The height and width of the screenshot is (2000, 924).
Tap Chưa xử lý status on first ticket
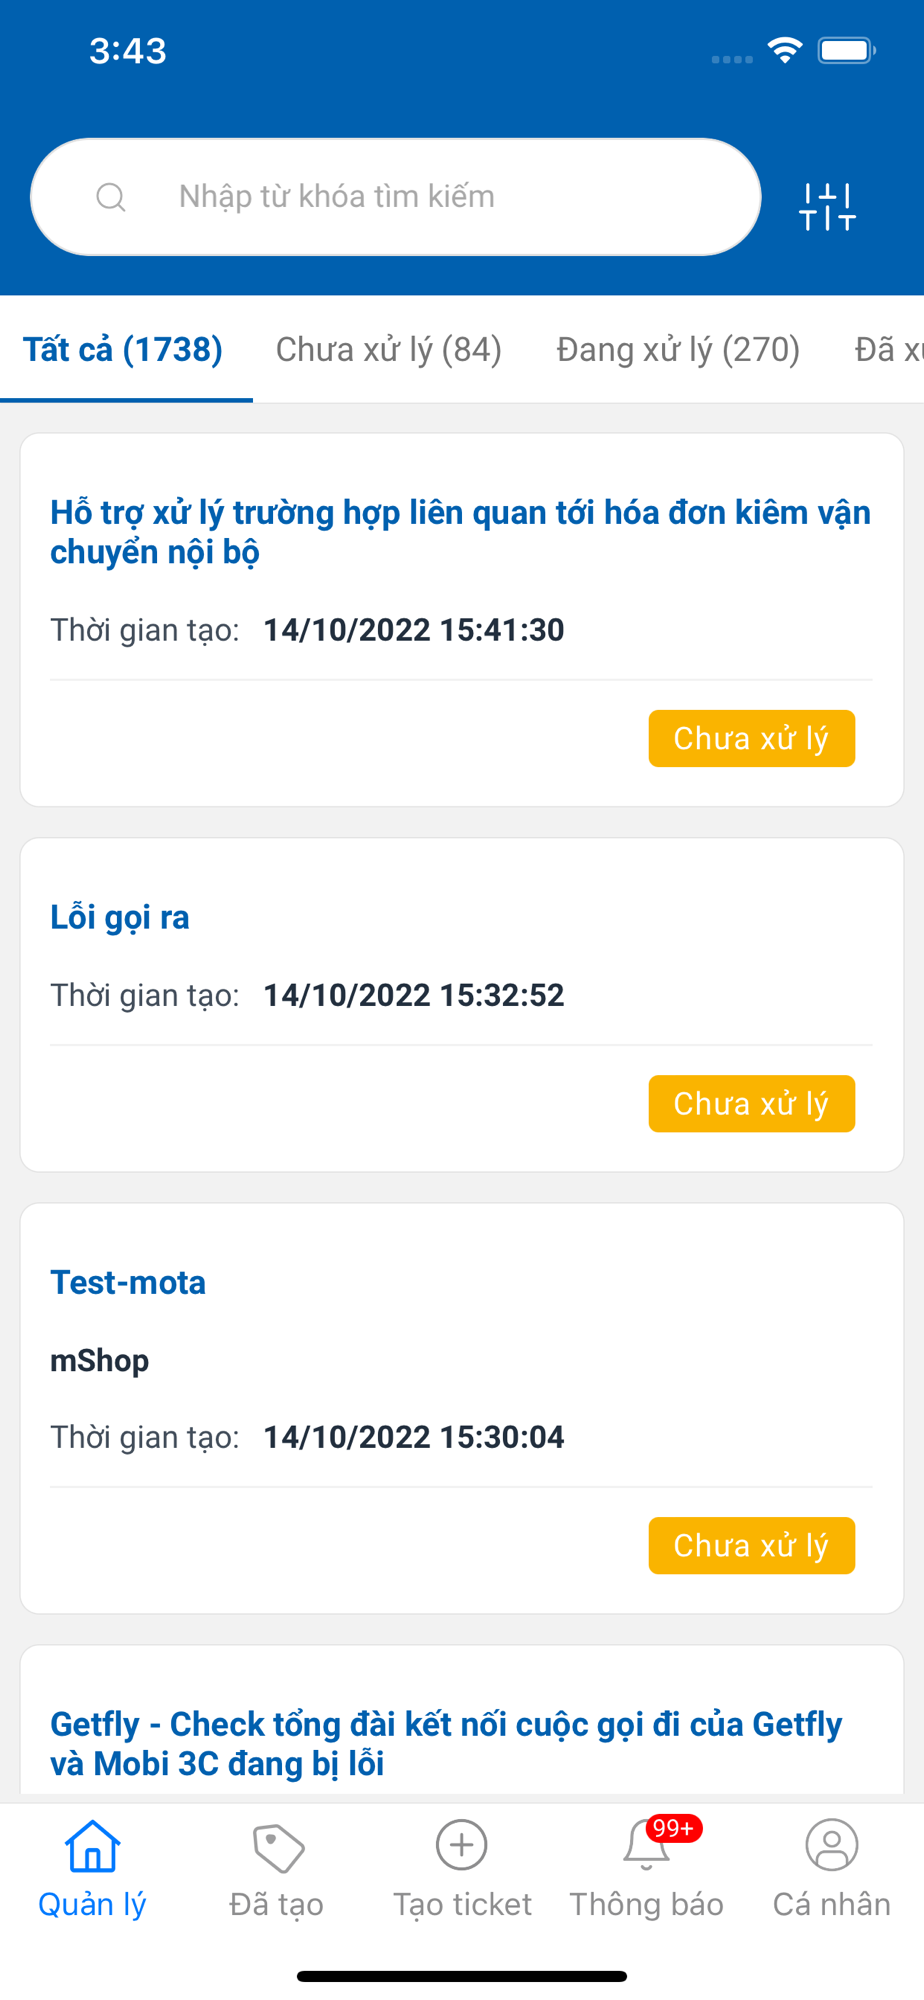751,739
